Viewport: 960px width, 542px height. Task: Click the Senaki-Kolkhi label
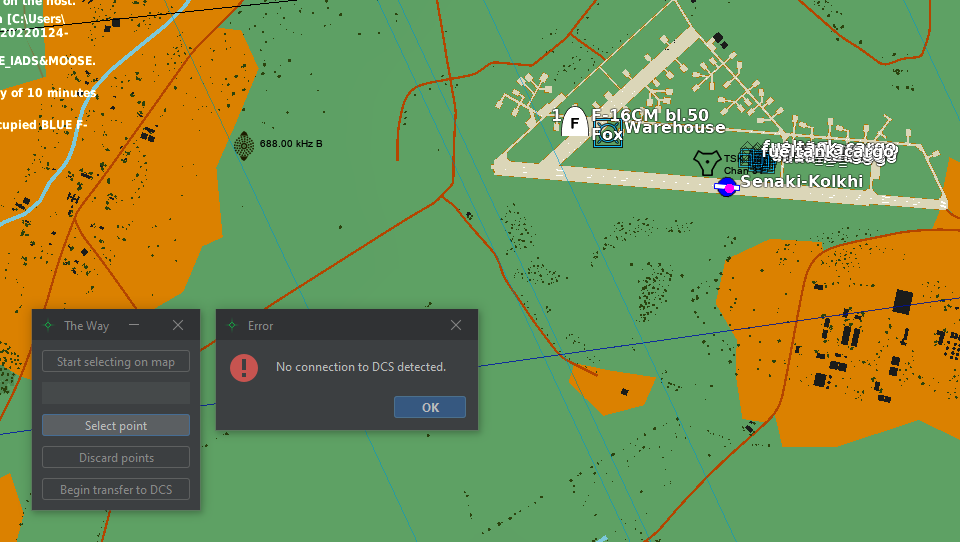[801, 181]
